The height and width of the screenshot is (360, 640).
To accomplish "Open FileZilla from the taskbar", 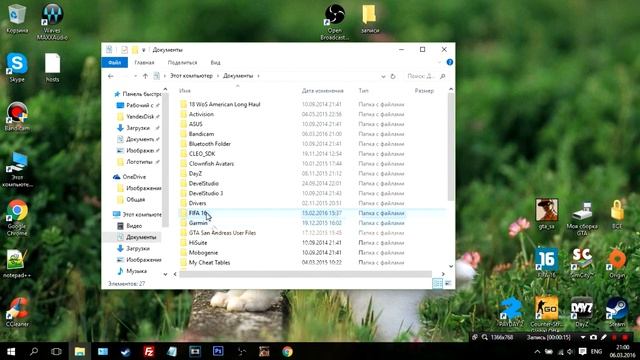I will [149, 351].
